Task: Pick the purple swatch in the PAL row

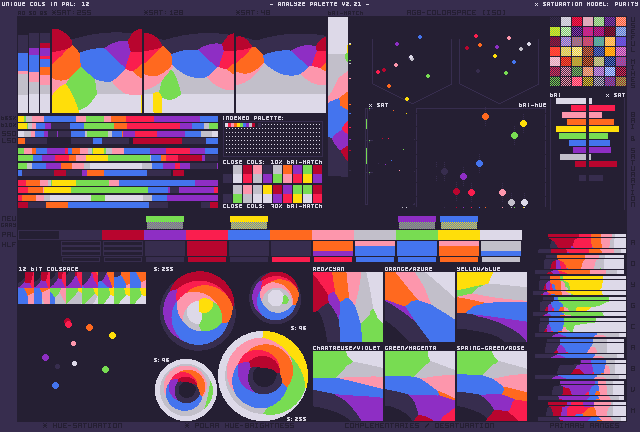Action: [x=165, y=235]
